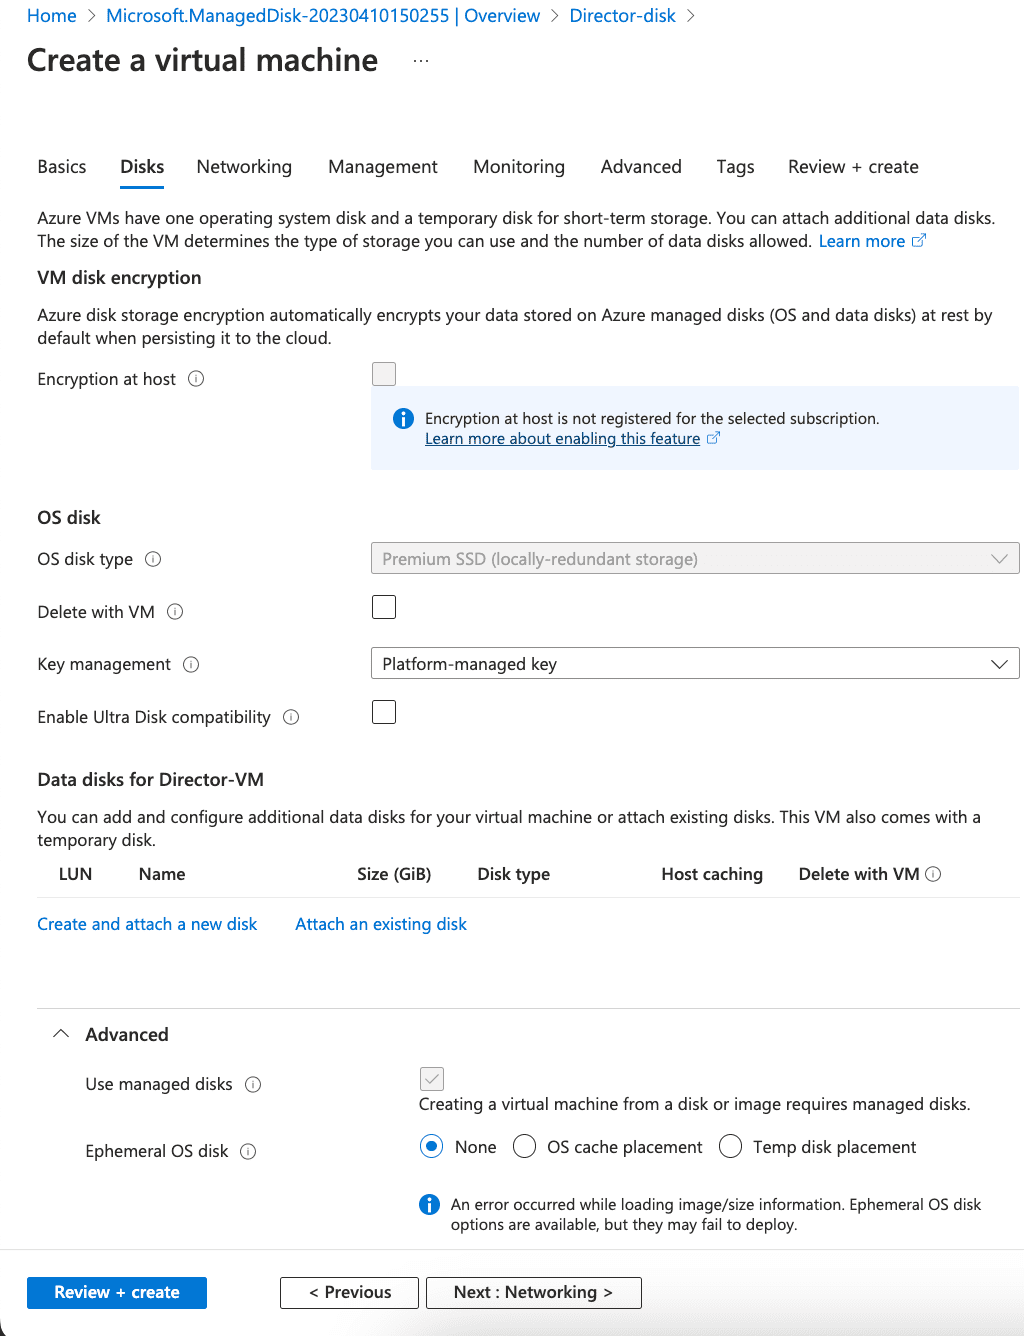Enable Ultra Disk compatibility
The image size is (1024, 1336).
point(384,712)
